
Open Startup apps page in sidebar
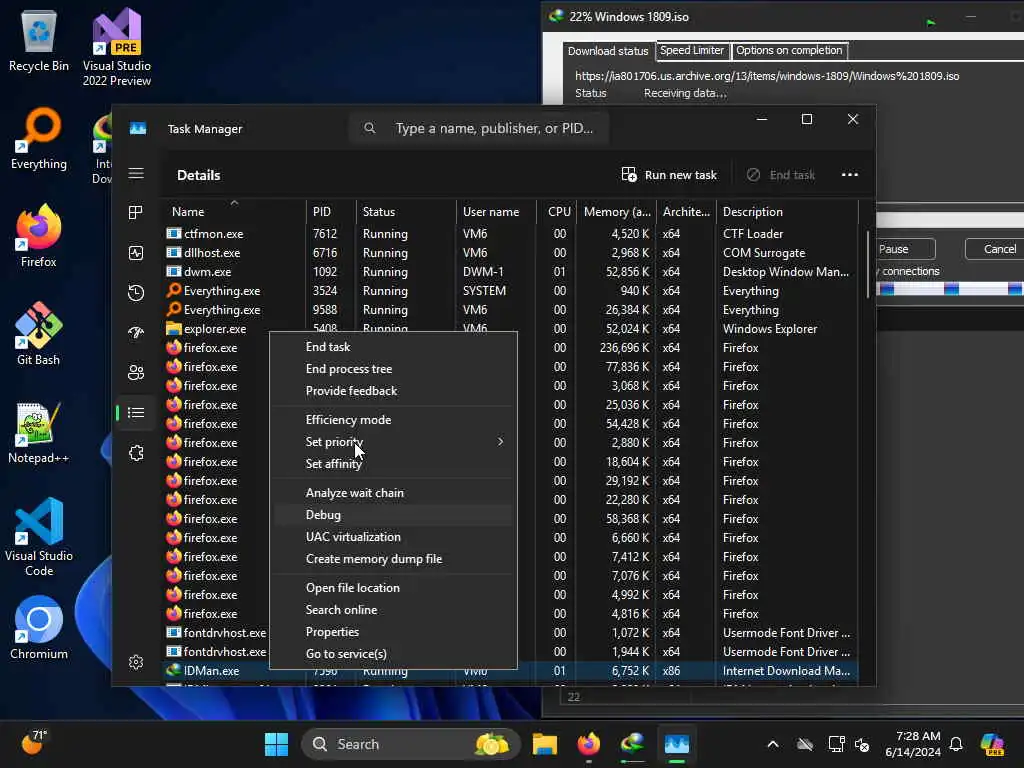click(136, 332)
